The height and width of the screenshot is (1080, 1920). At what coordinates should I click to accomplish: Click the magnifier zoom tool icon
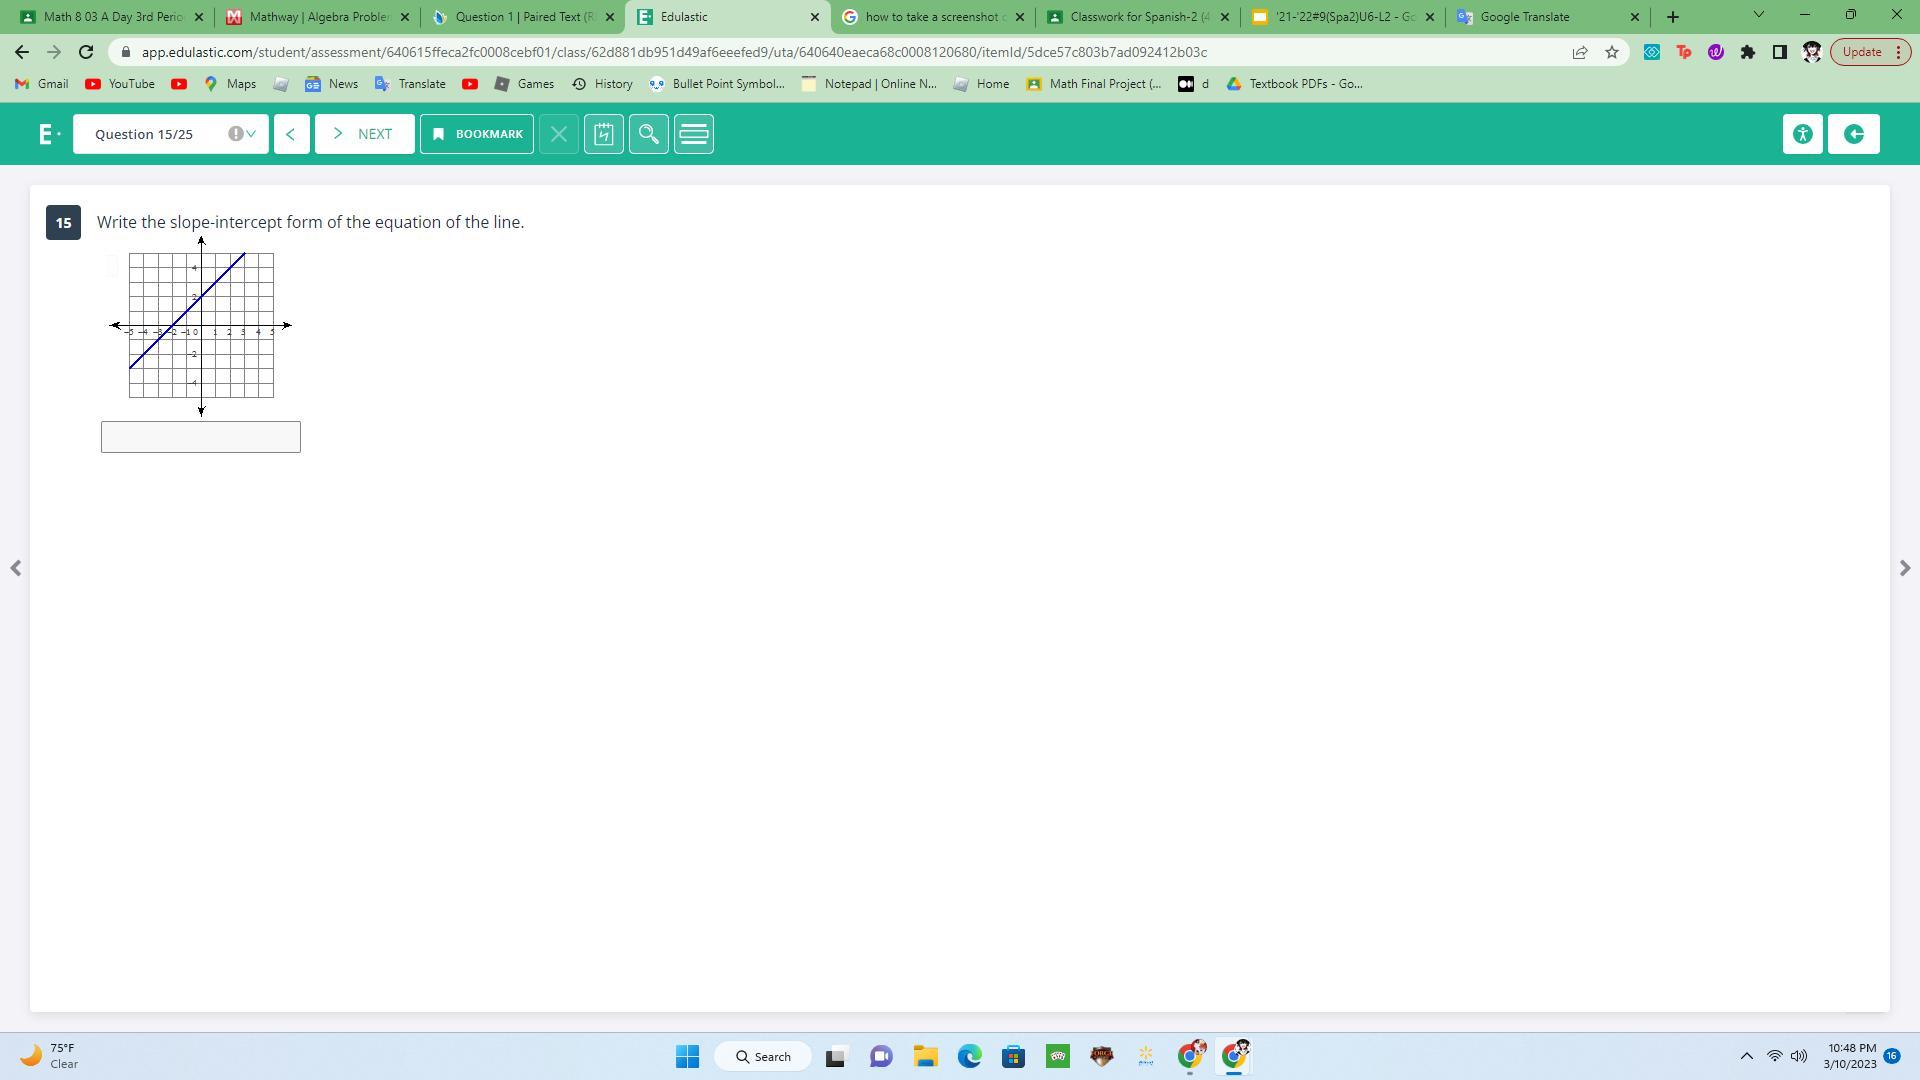click(x=649, y=134)
